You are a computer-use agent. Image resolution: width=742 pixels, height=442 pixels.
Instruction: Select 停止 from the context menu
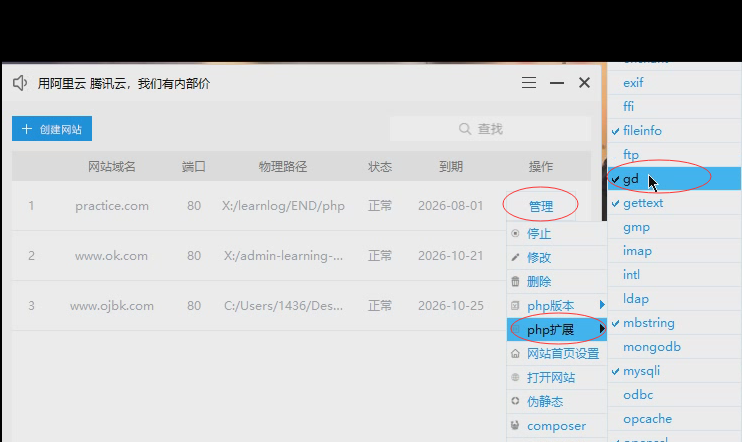557,233
